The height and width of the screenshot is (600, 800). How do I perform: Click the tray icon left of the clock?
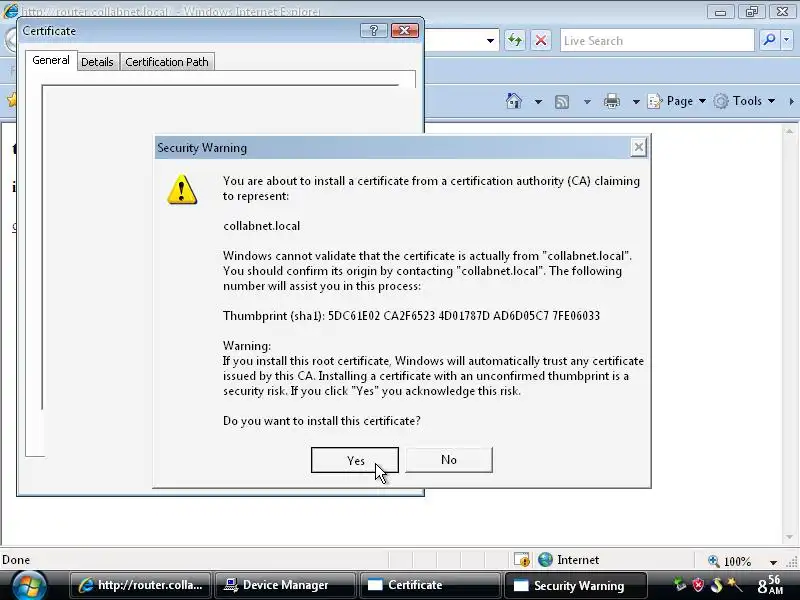click(735, 585)
